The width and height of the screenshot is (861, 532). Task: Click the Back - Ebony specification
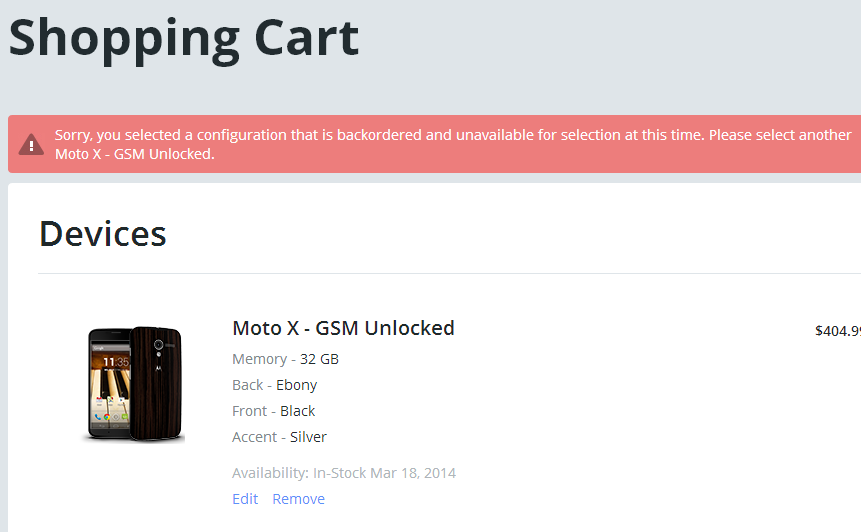point(275,385)
